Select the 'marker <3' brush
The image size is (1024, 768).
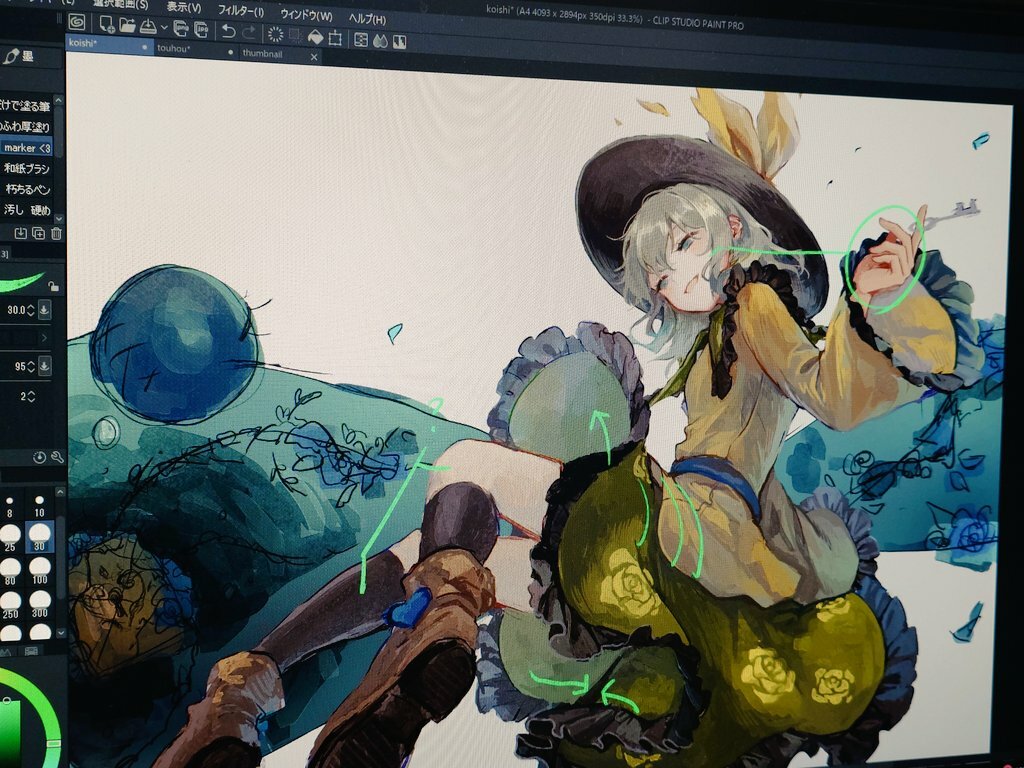click(x=26, y=148)
